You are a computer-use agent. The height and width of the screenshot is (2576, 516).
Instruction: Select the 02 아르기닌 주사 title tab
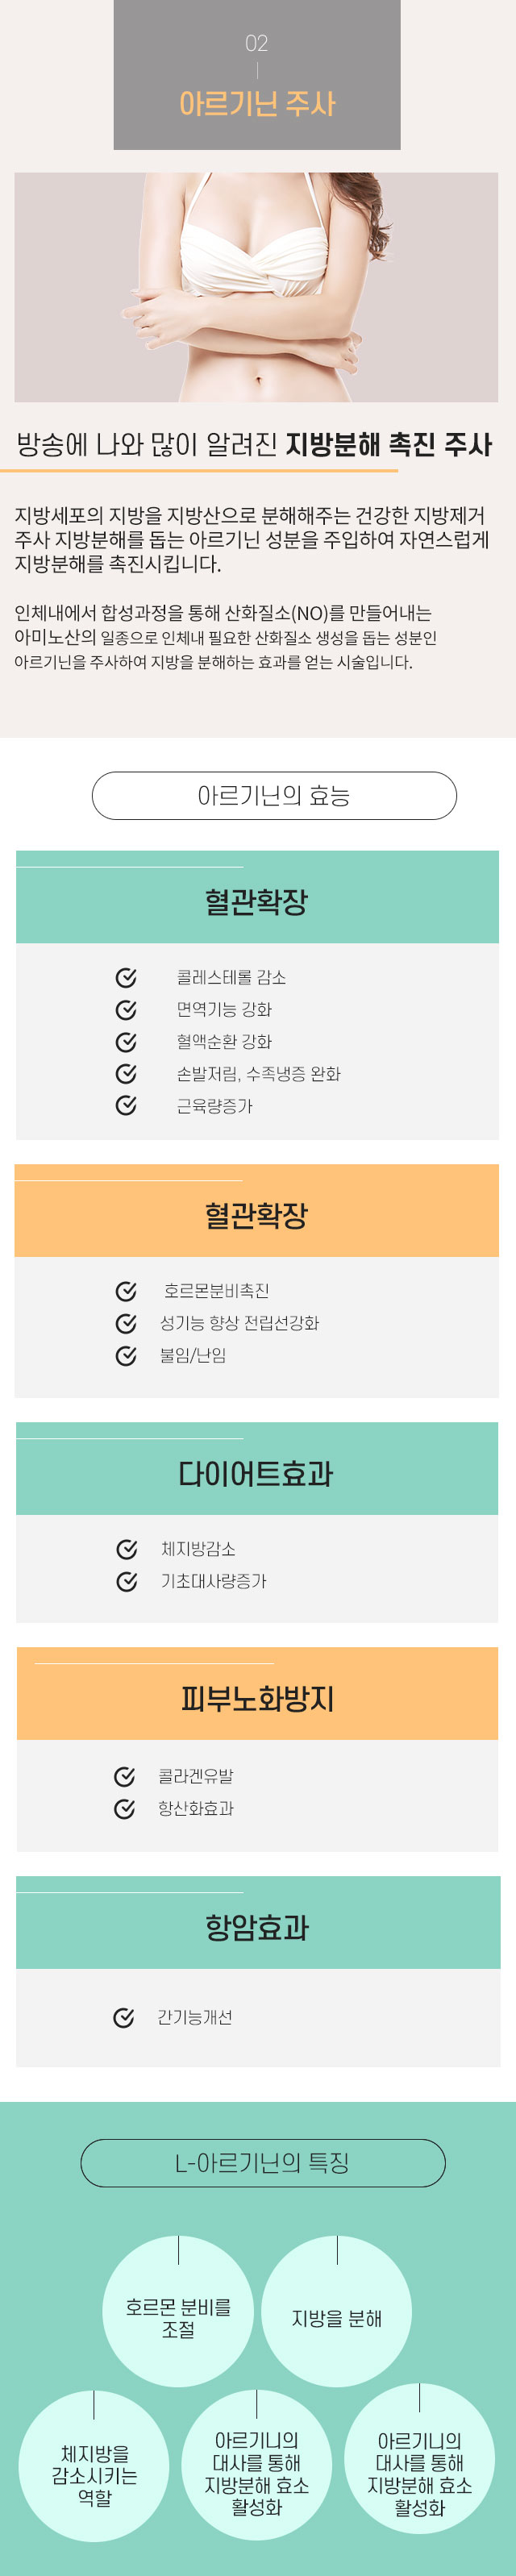(x=257, y=75)
